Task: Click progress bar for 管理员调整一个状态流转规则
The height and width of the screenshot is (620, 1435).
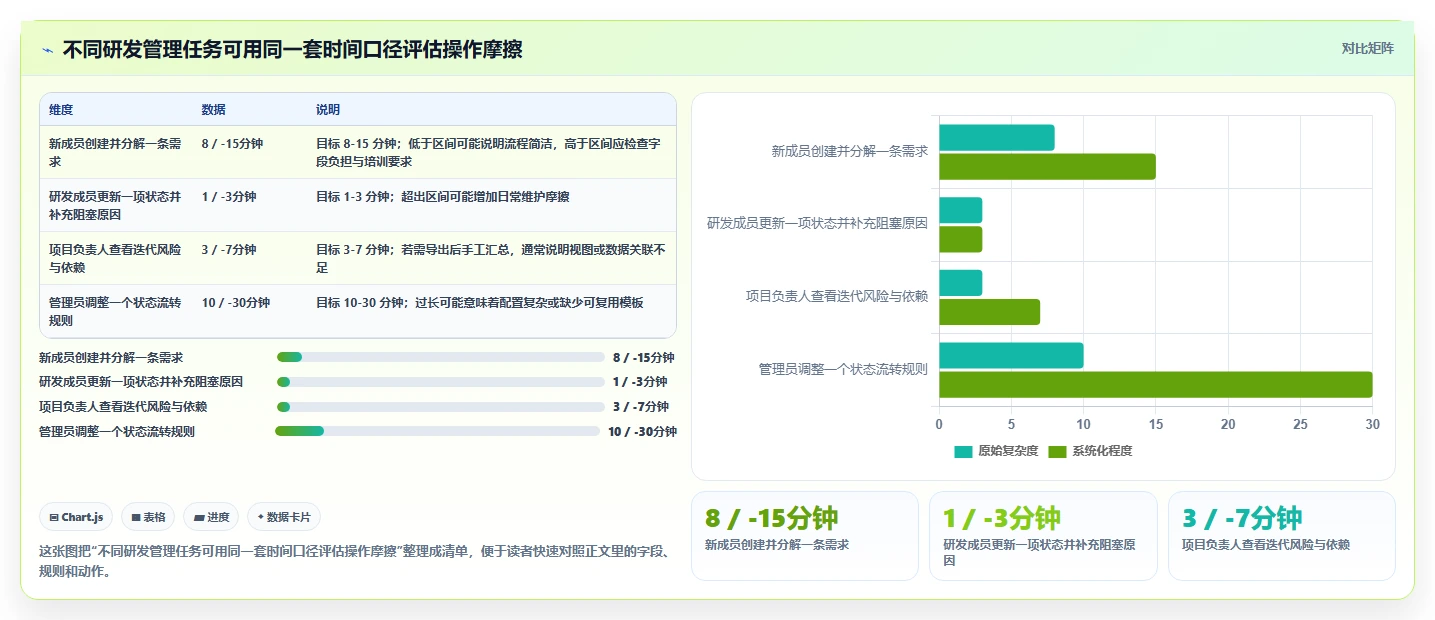Action: tap(437, 431)
